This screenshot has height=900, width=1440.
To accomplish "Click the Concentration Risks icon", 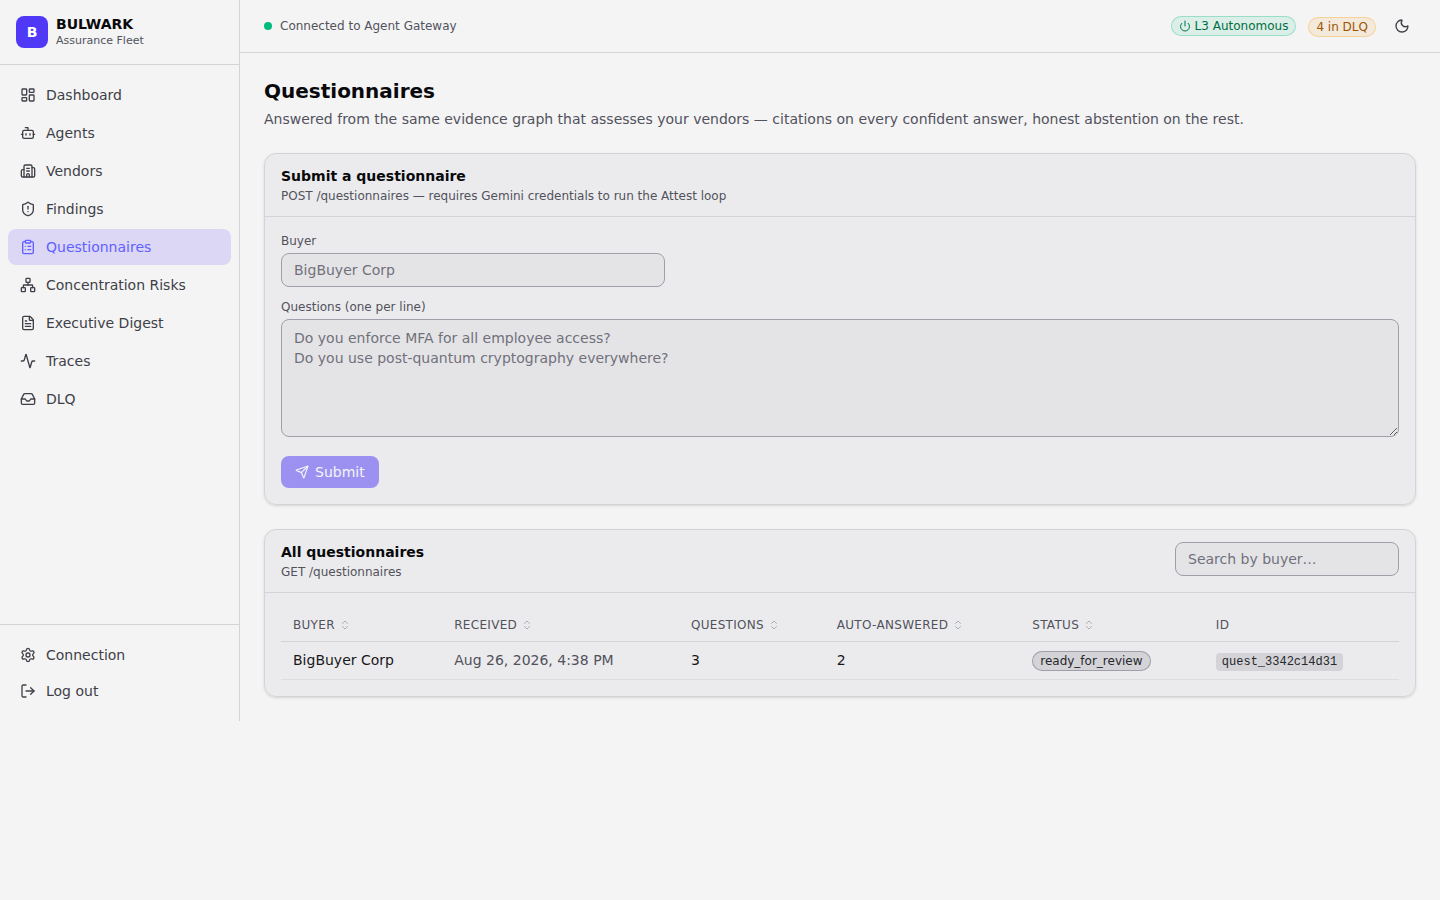I will (x=28, y=285).
